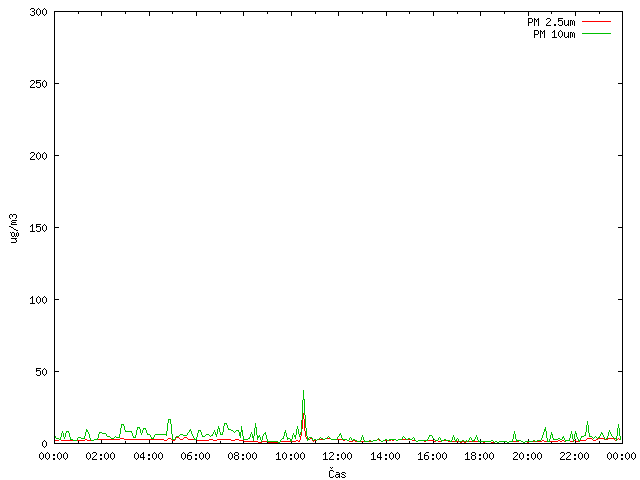Click the 12:00 time label

click(x=337, y=456)
